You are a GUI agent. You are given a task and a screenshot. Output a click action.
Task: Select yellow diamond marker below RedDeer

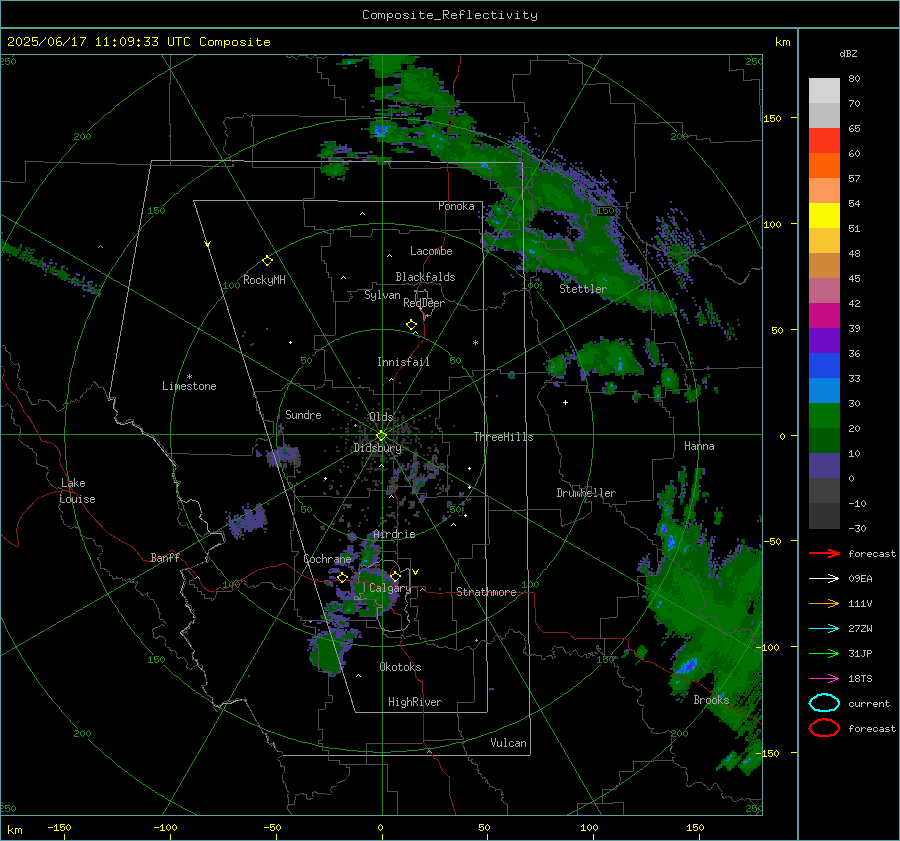tap(411, 325)
